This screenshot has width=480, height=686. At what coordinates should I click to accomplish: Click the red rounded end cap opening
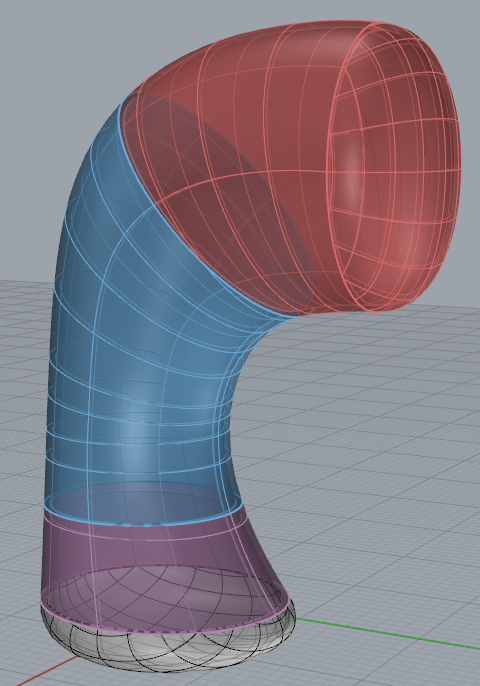tap(394, 166)
